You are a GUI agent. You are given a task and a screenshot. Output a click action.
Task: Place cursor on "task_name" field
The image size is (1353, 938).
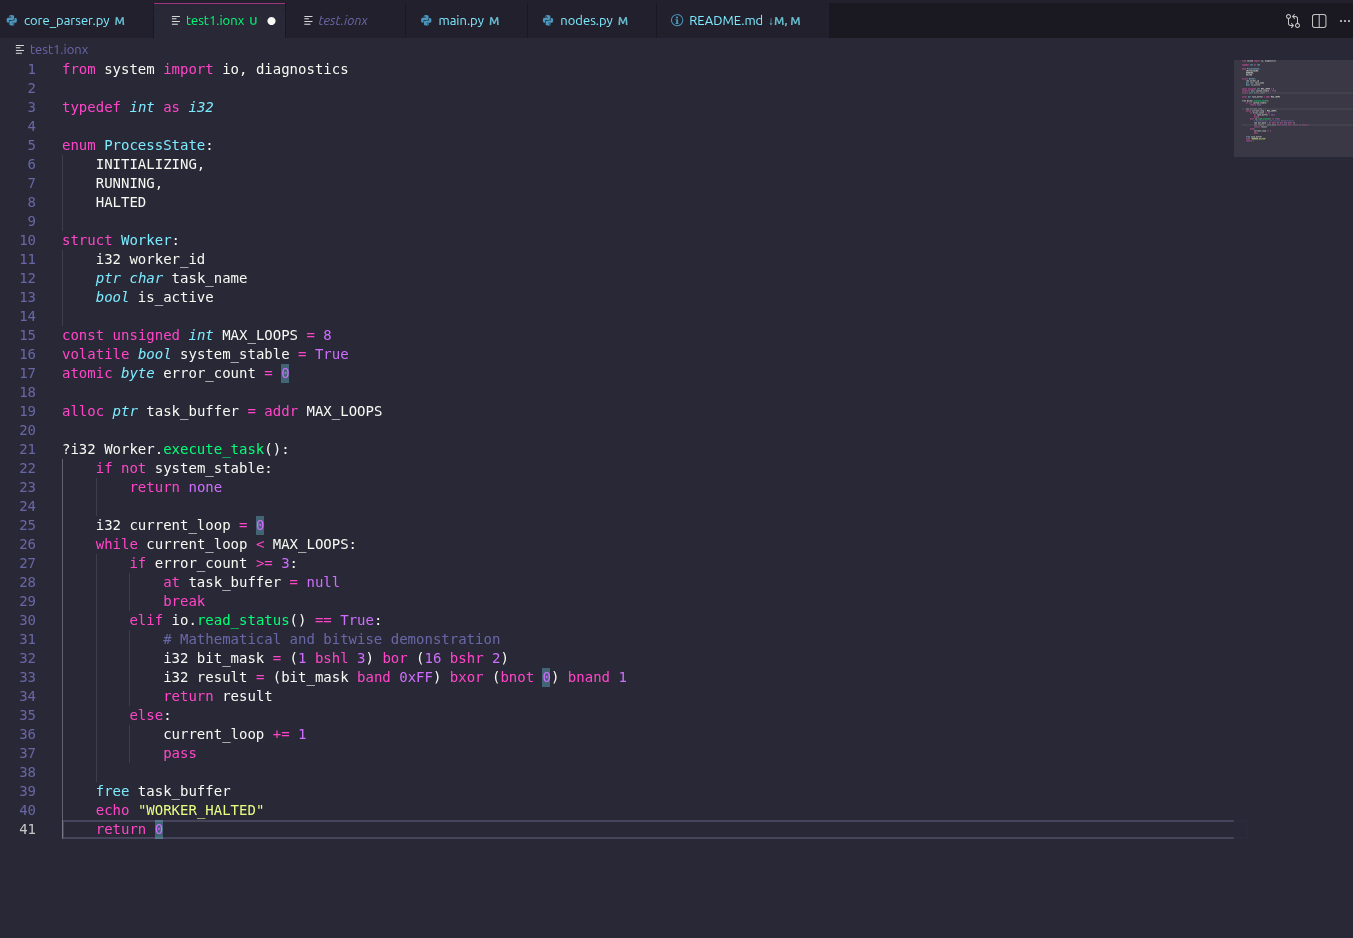tap(210, 278)
